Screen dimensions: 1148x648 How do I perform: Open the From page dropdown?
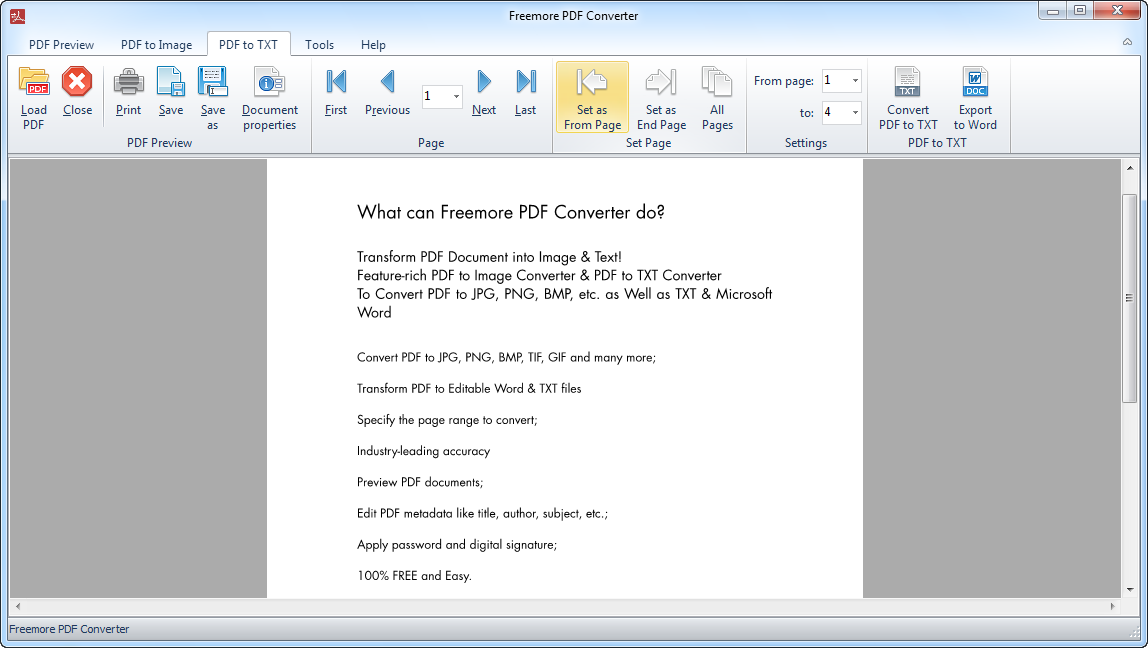(855, 81)
